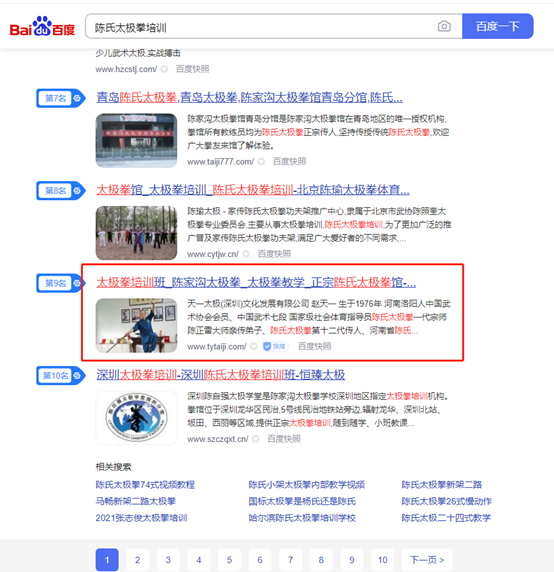Click the 保障 shield badge for tytaiji.com
The height and width of the screenshot is (572, 554).
(275, 346)
